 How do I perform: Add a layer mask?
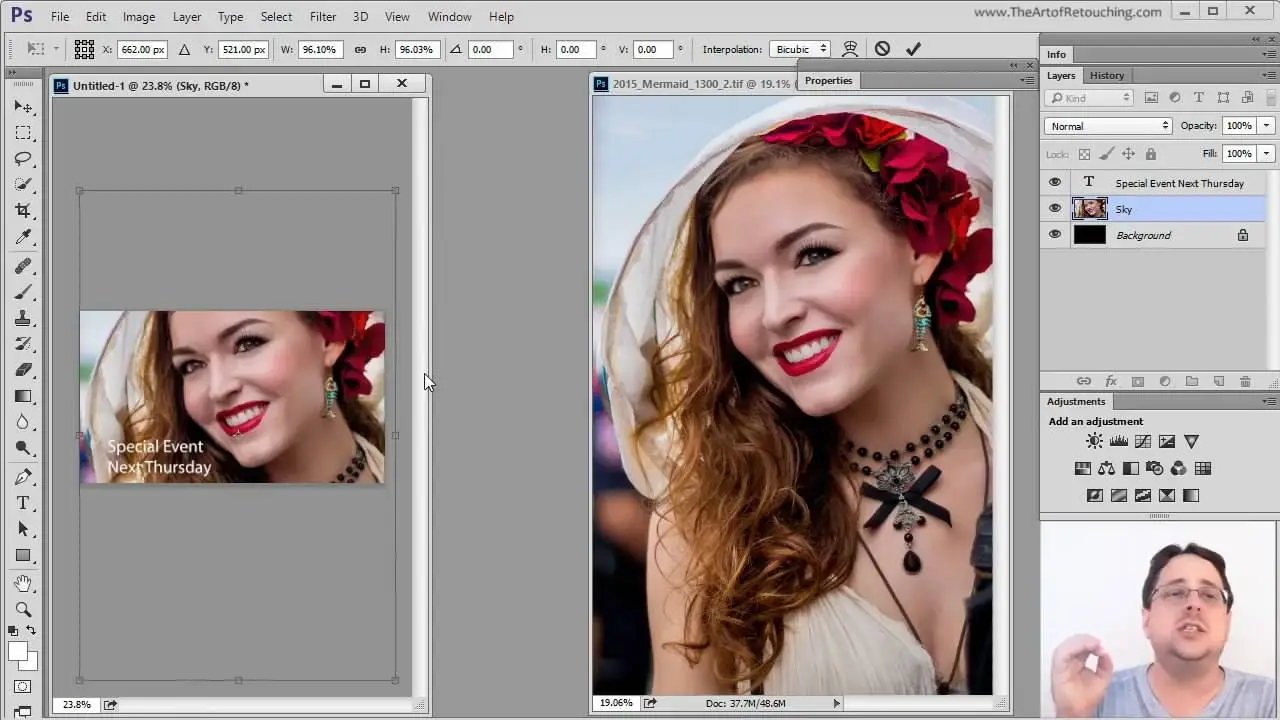click(1137, 381)
